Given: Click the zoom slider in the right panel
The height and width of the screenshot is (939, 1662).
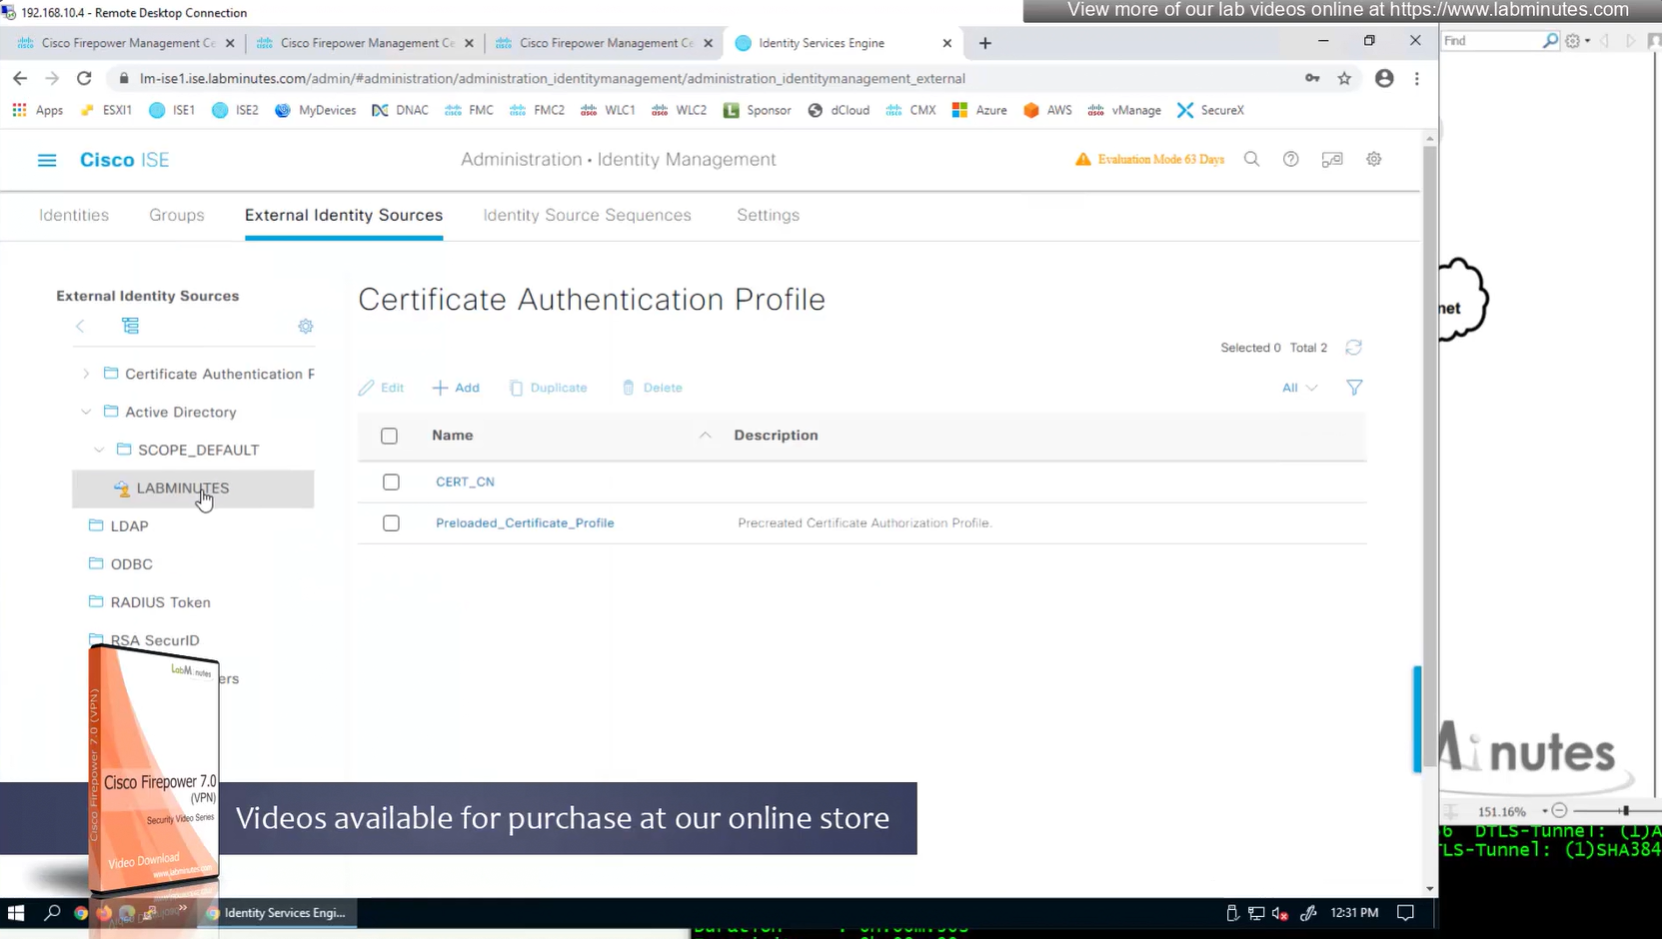Looking at the screenshot, I should coord(1624,811).
